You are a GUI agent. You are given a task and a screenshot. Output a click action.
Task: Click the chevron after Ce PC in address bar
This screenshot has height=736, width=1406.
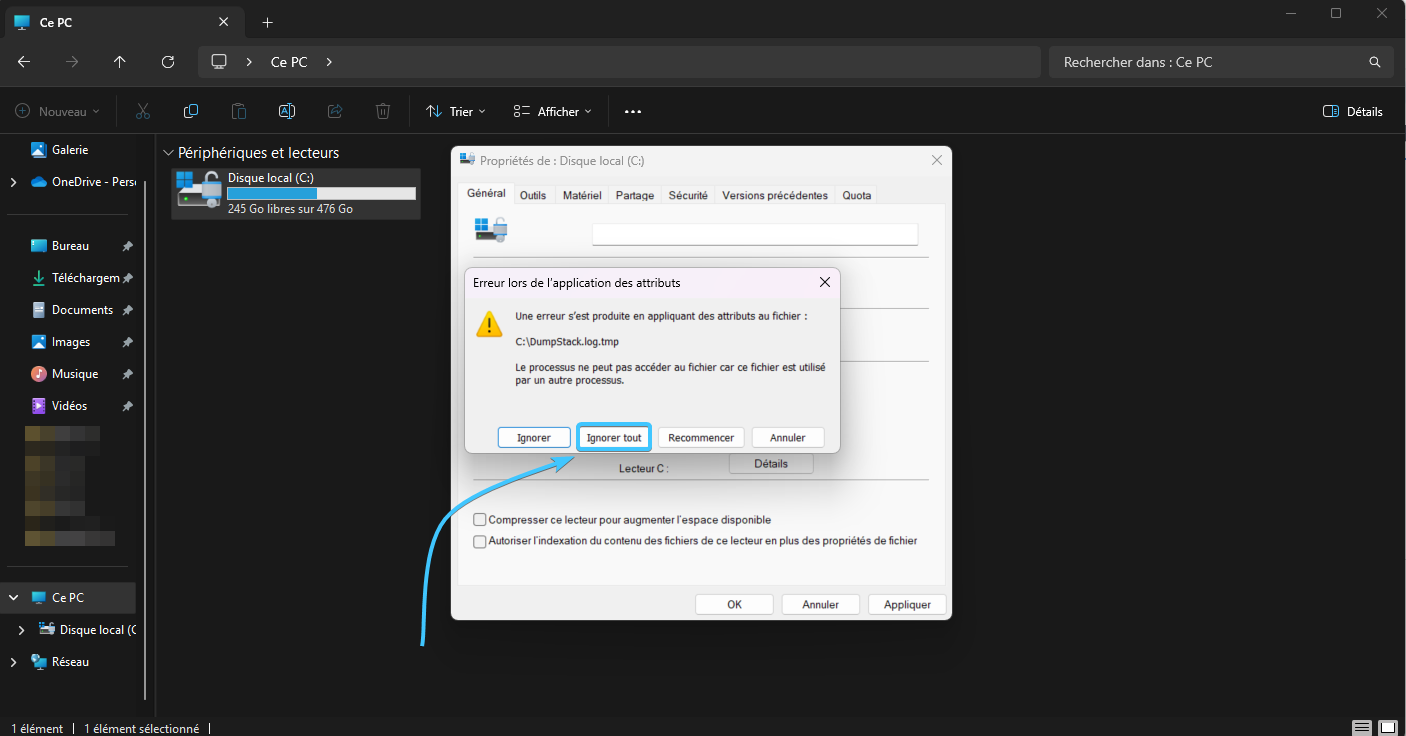[x=329, y=62]
